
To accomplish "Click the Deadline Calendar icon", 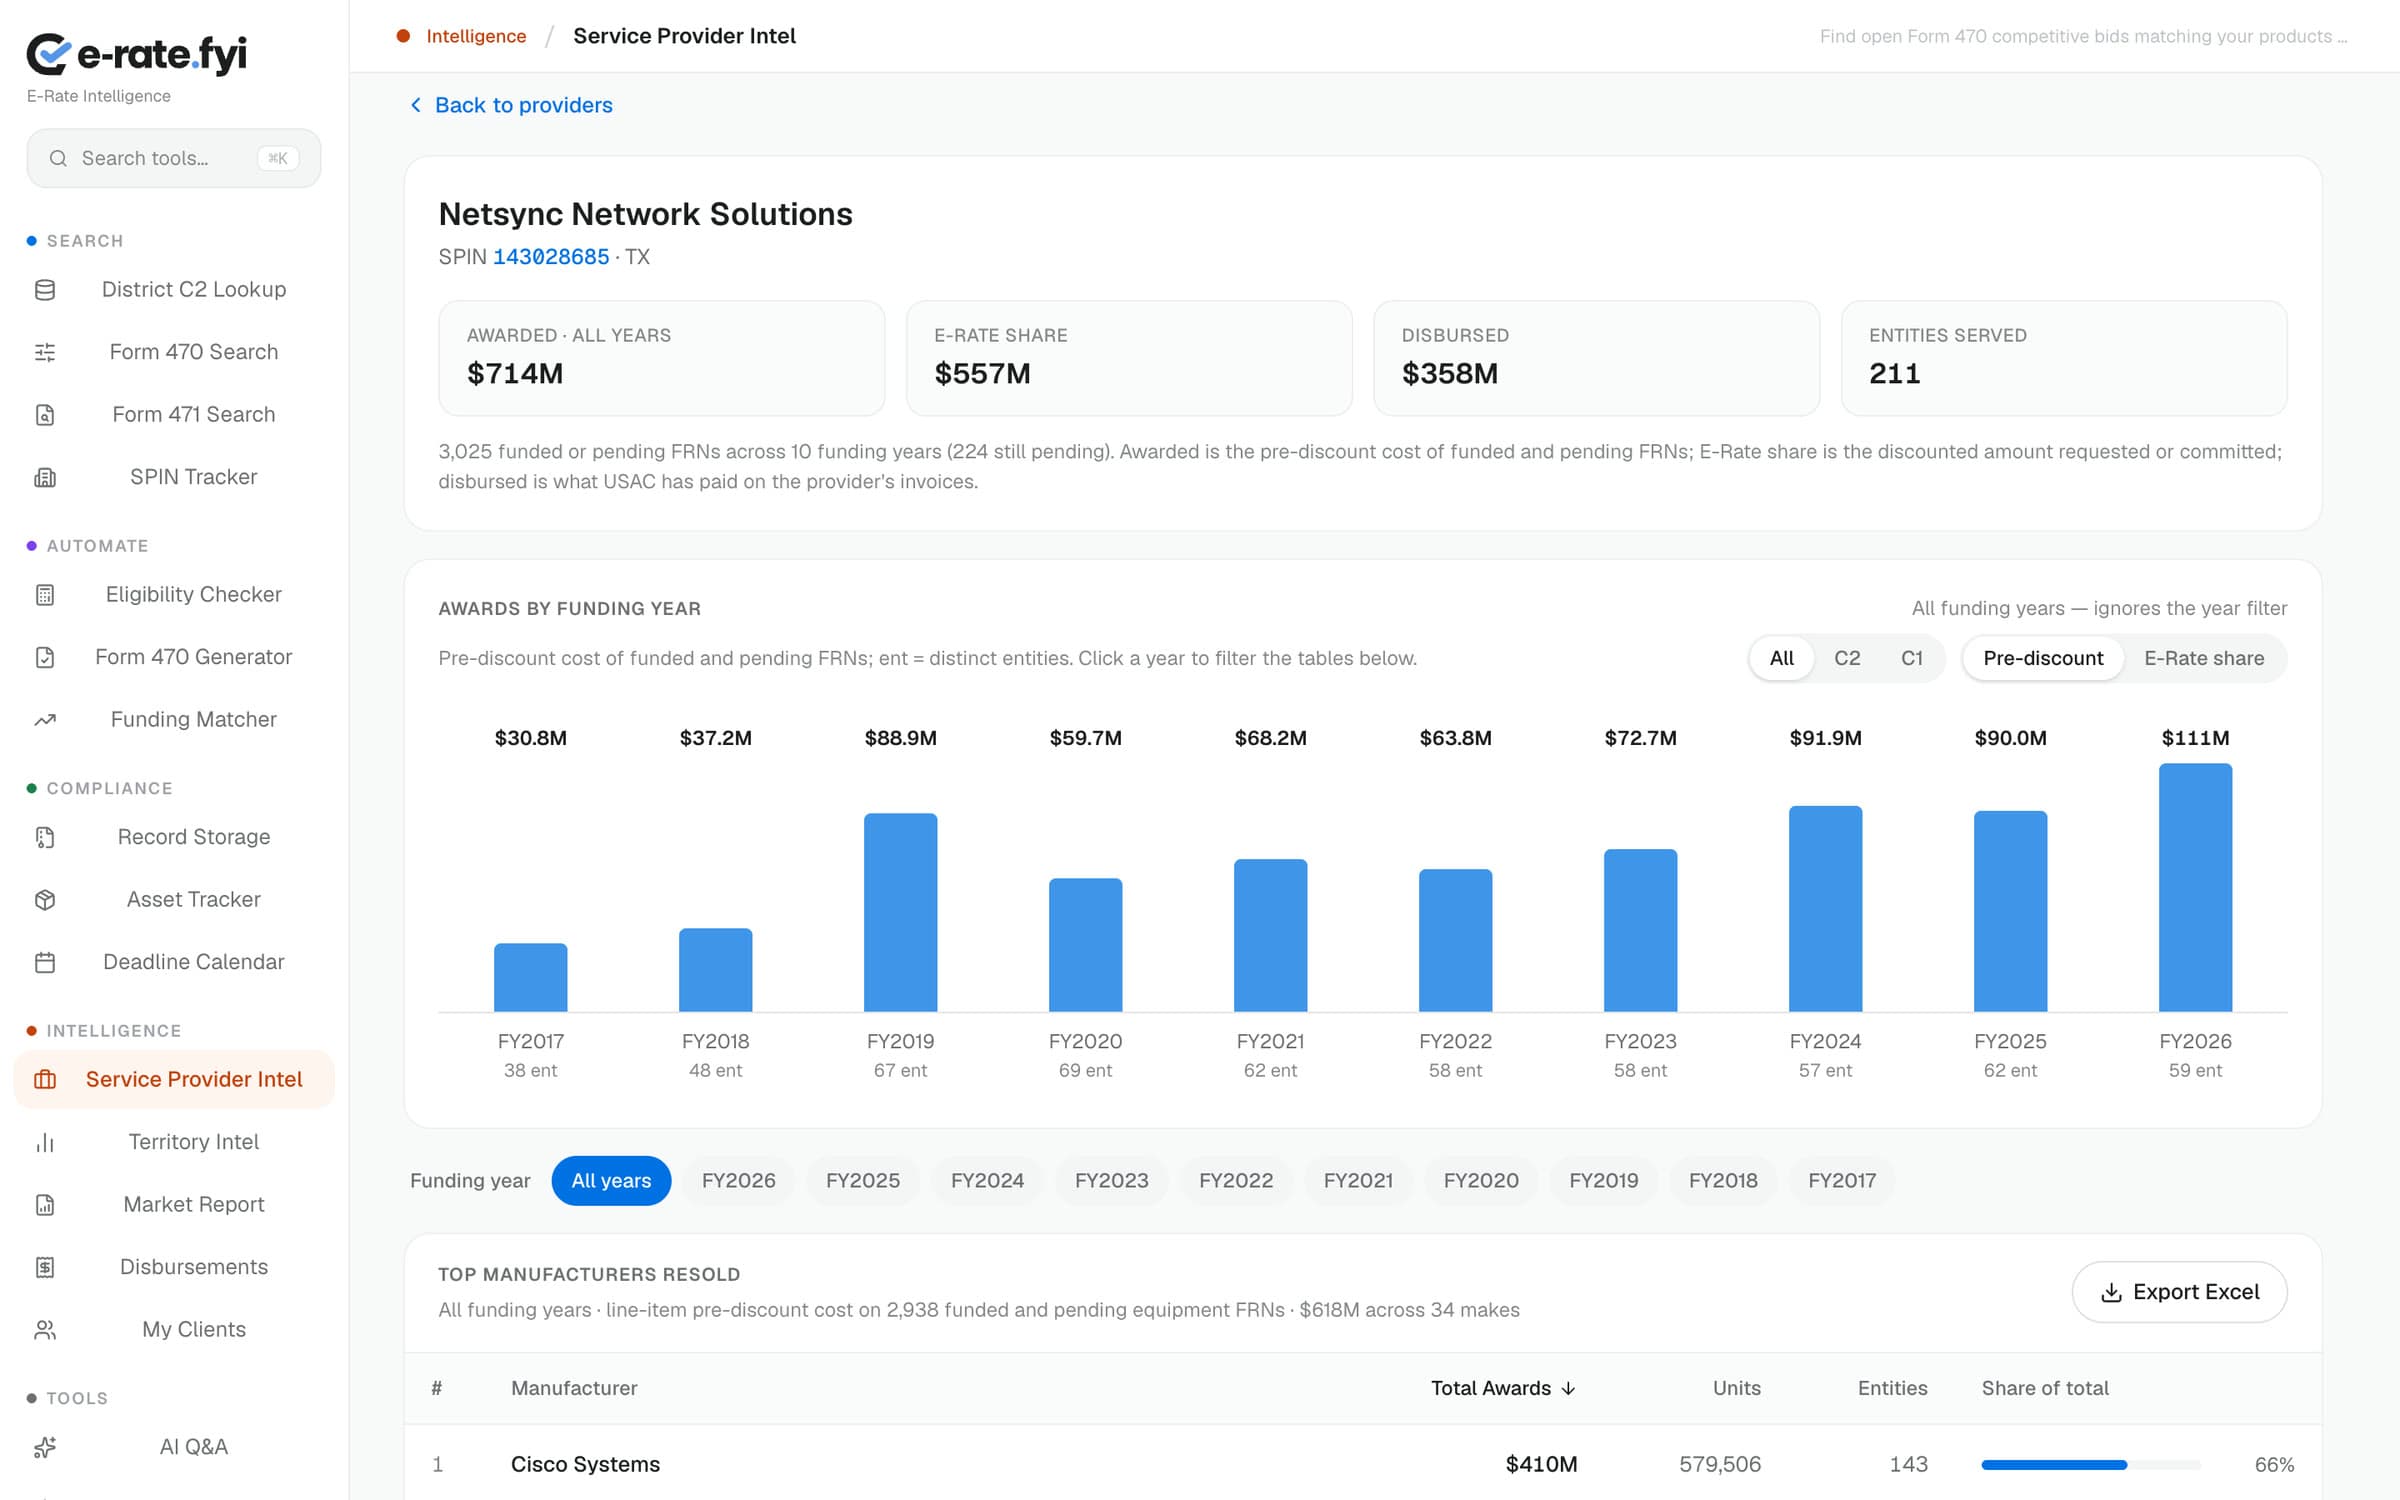I will coord(45,962).
